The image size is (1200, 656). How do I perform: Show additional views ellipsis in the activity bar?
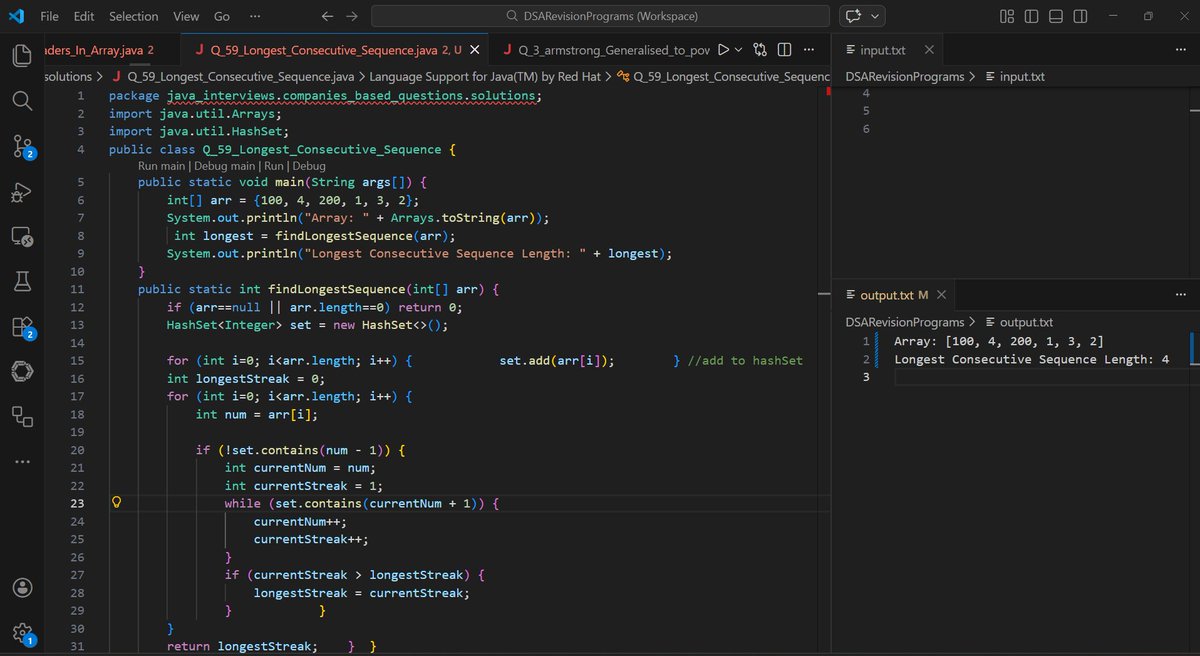tap(22, 462)
